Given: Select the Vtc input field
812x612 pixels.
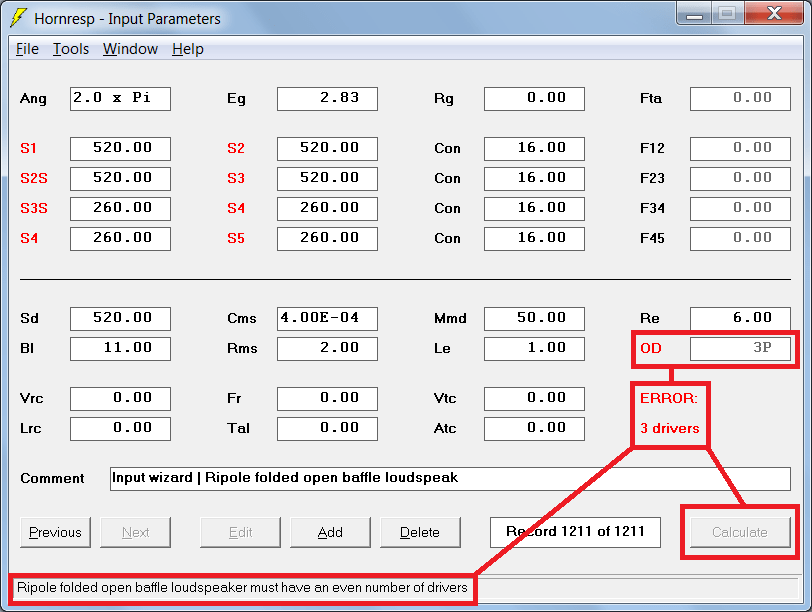Looking at the screenshot, I should [x=534, y=399].
